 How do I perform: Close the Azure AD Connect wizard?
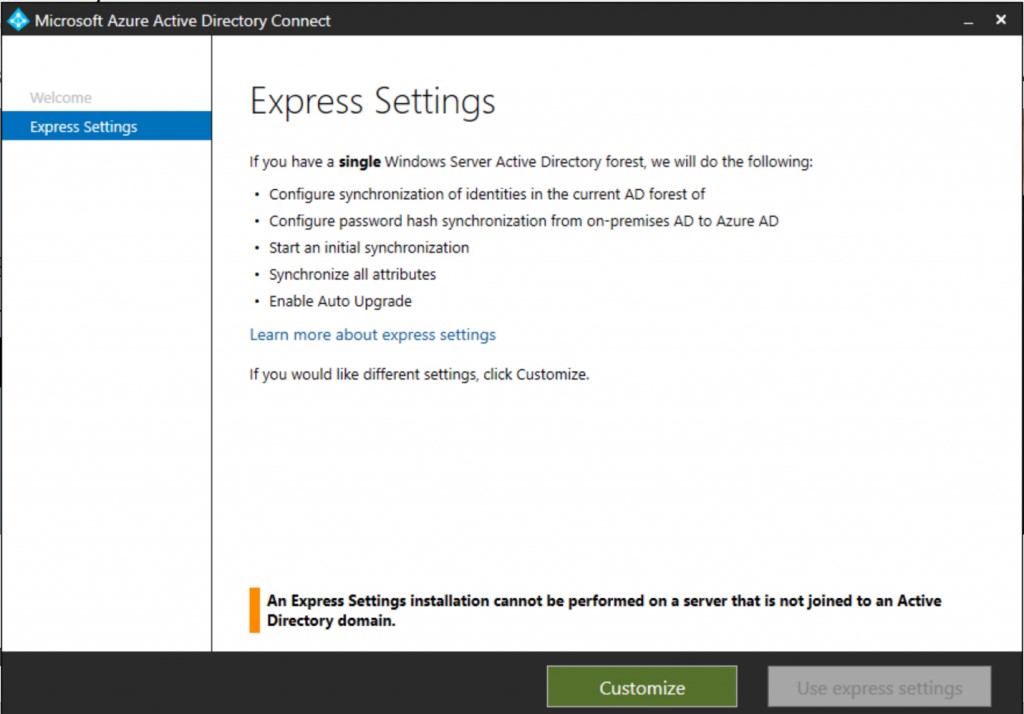1000,20
